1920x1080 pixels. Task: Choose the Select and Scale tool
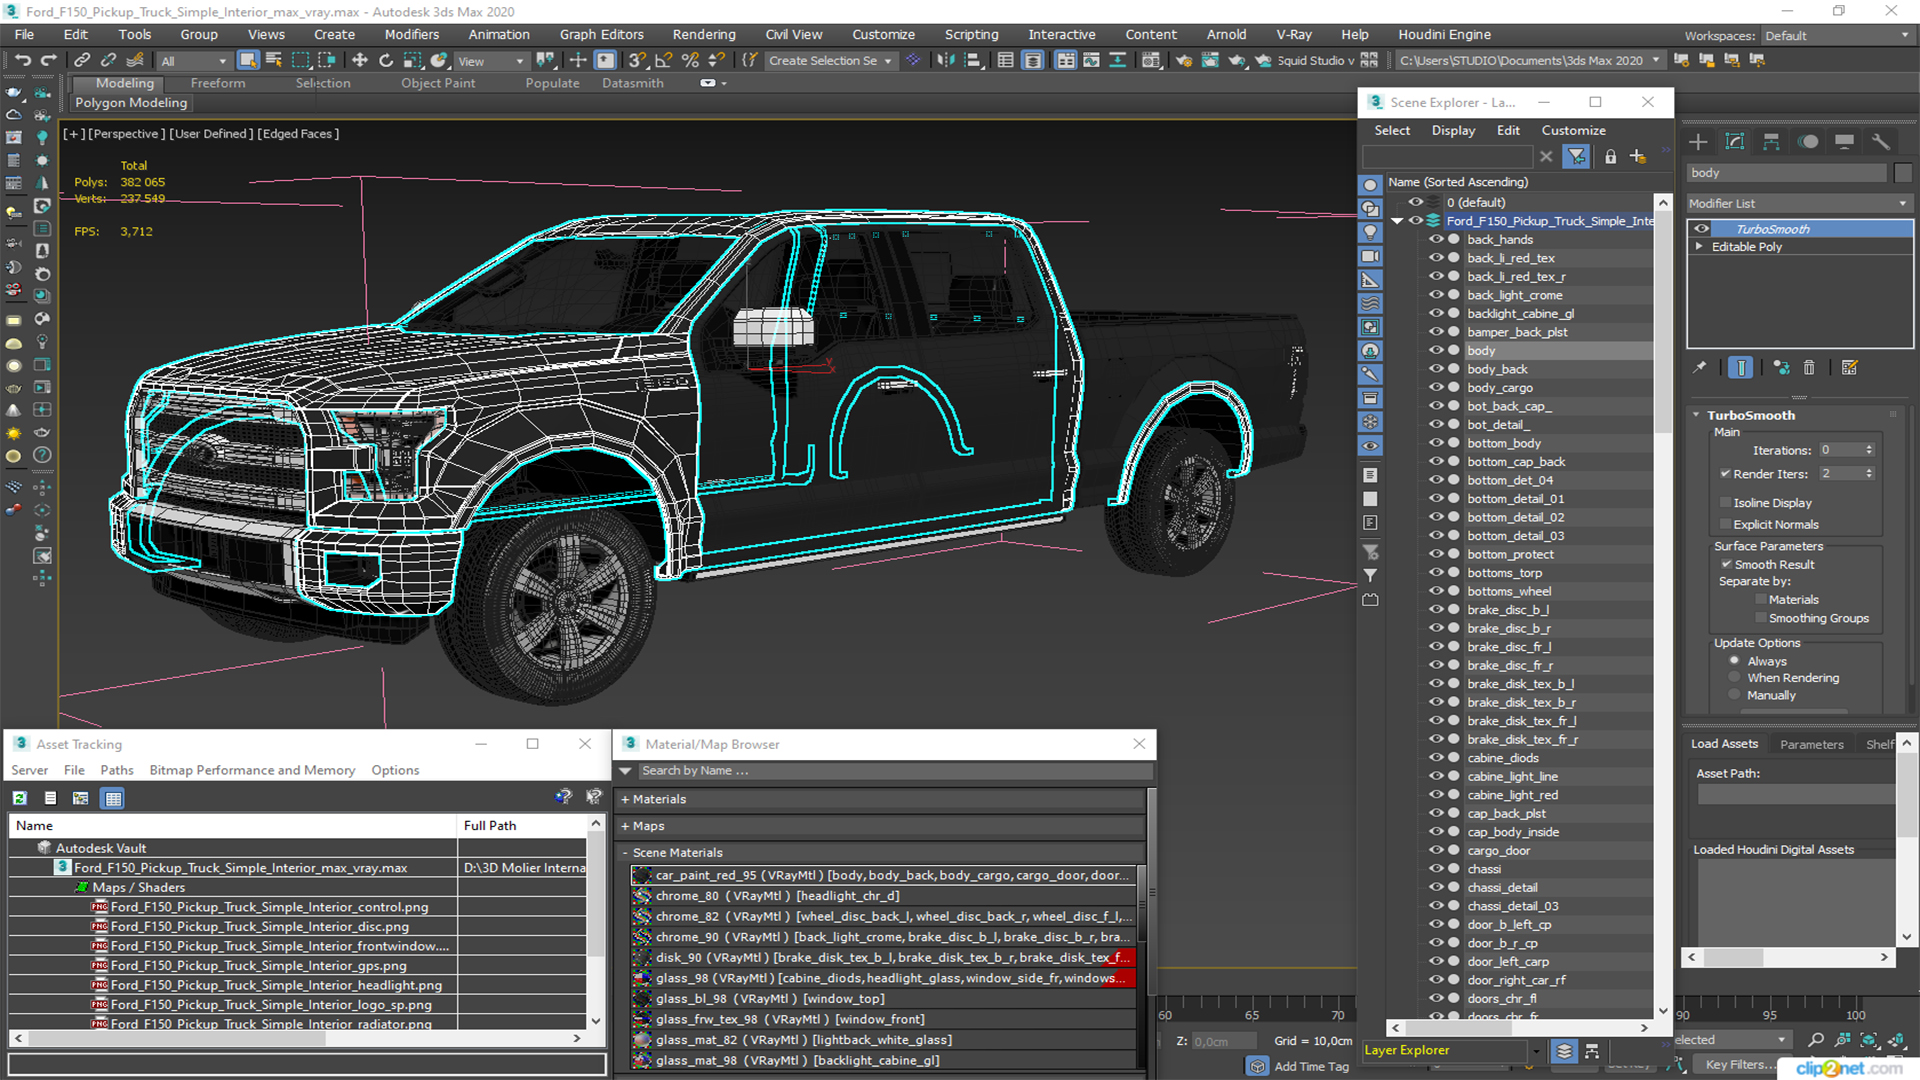pos(412,60)
